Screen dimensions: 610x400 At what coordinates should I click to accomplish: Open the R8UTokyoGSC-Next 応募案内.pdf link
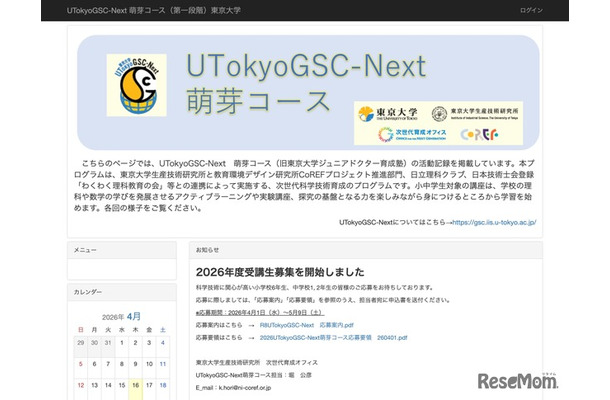[307, 325]
